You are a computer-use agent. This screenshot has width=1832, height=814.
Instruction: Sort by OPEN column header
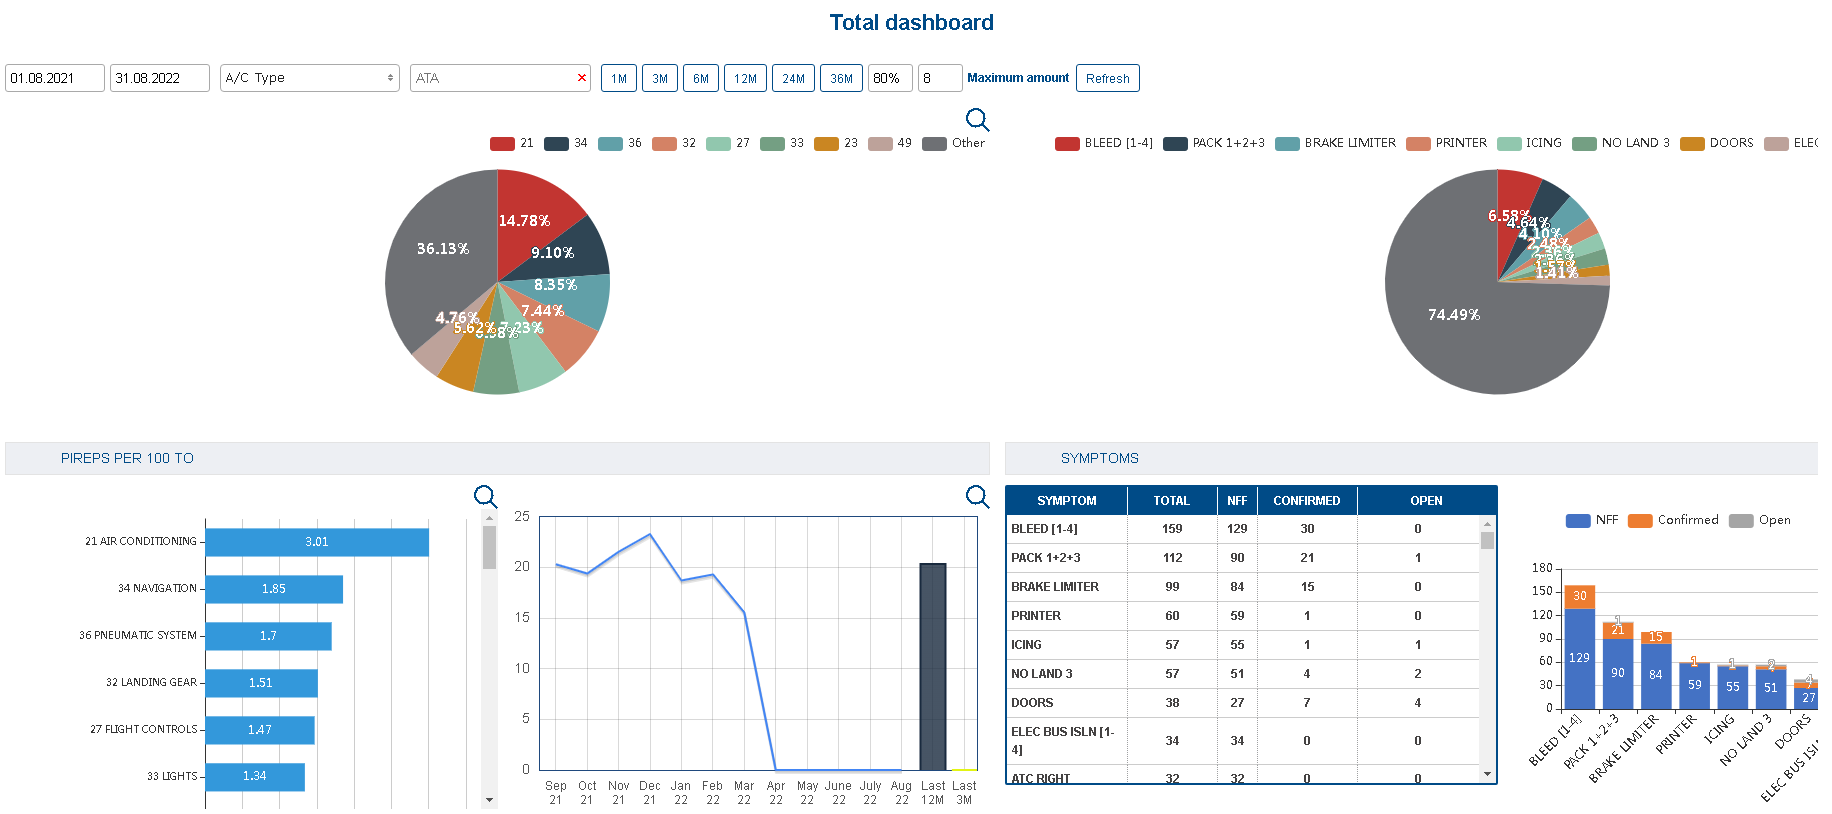pos(1426,501)
